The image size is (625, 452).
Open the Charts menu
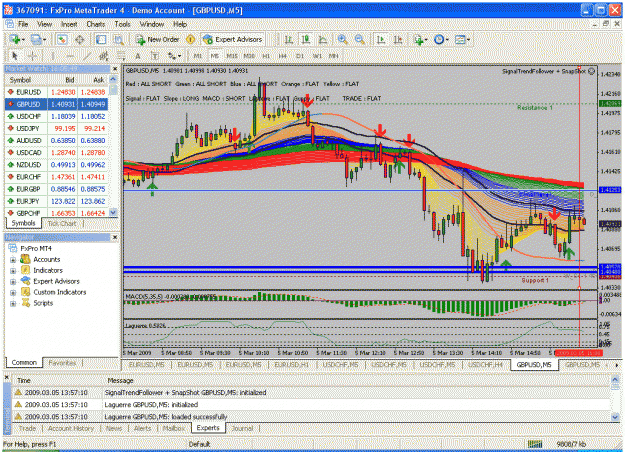point(96,24)
